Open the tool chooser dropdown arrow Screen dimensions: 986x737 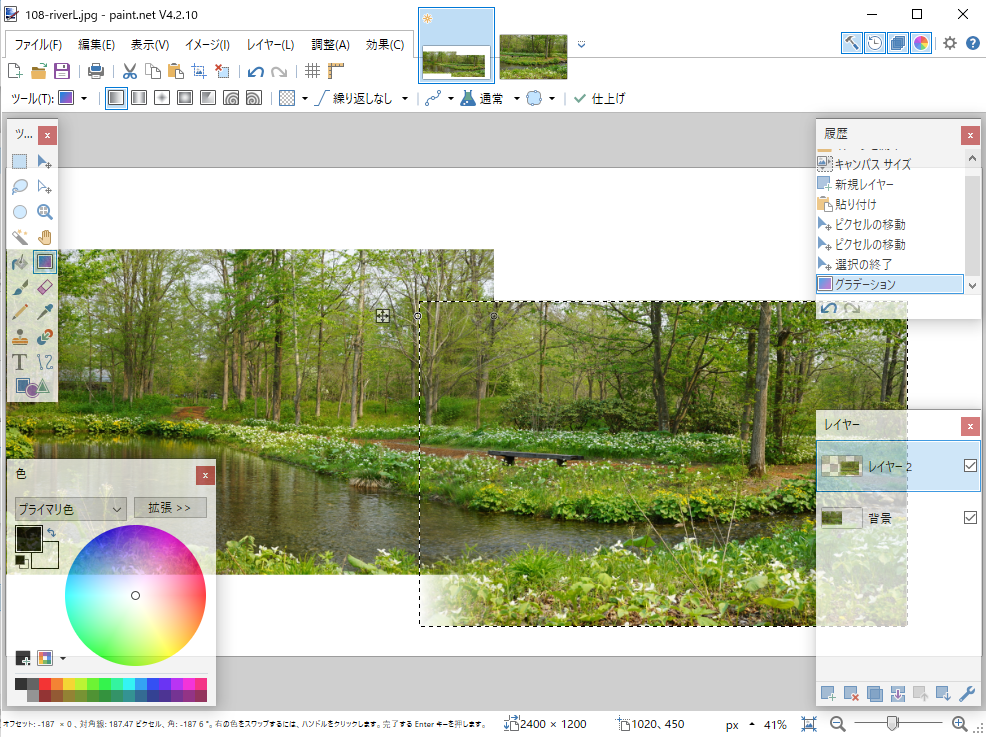tap(84, 99)
